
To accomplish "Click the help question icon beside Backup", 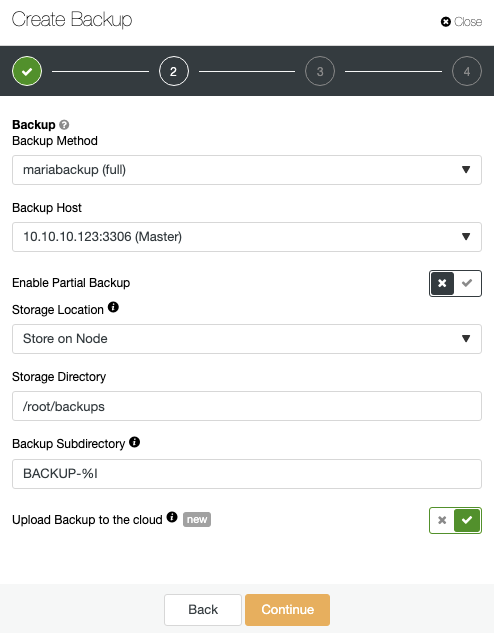I will (64, 125).
